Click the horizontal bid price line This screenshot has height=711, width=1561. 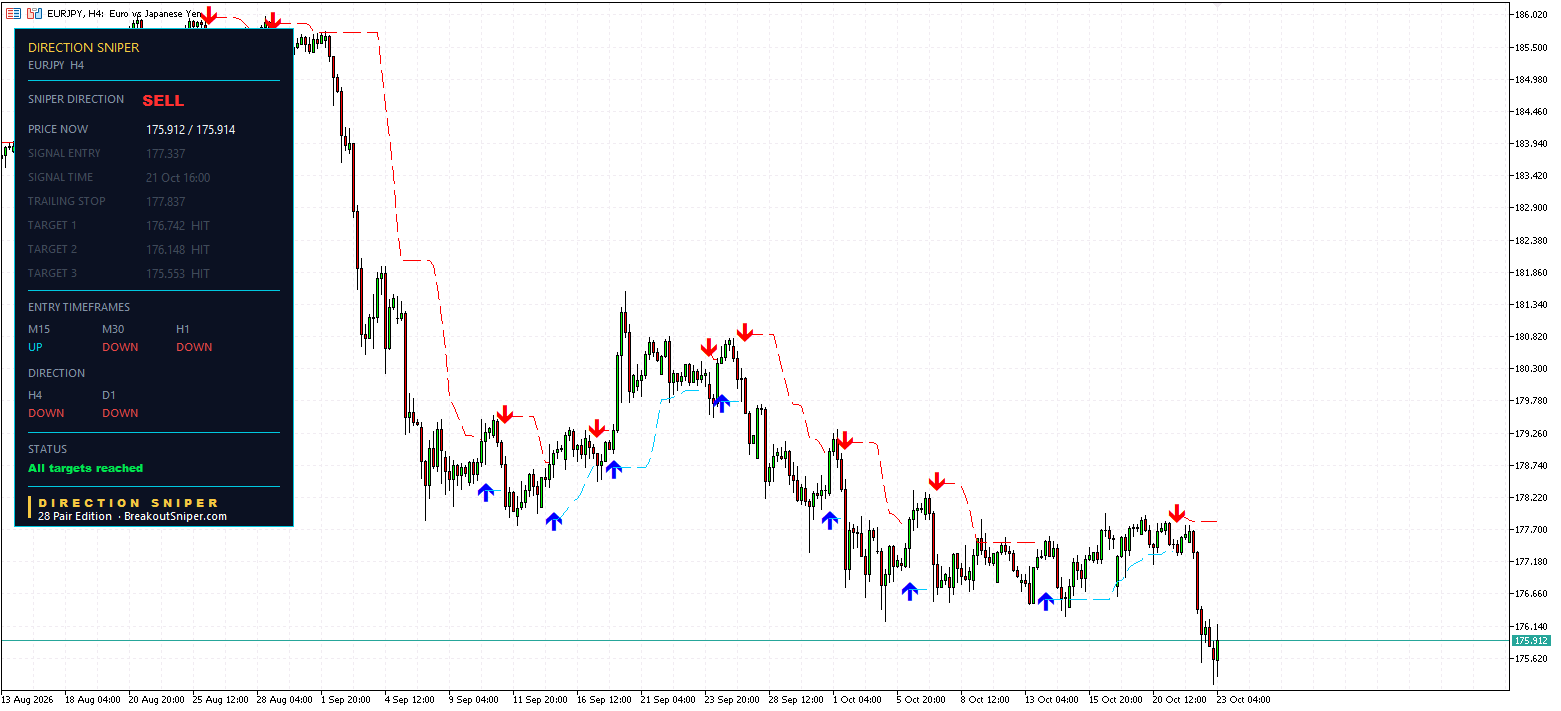pyautogui.click(x=755, y=640)
